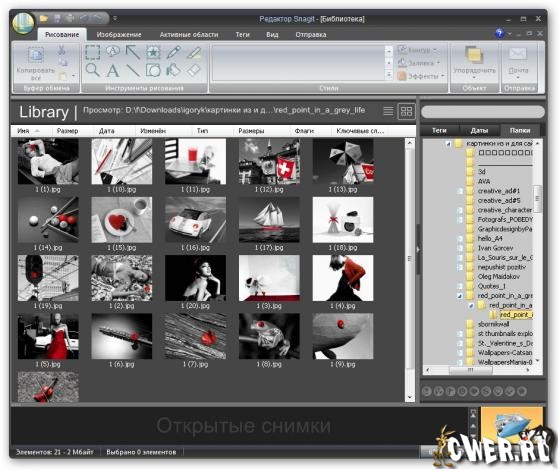Click the Копировать все button
560x471 pixels.
[36, 64]
